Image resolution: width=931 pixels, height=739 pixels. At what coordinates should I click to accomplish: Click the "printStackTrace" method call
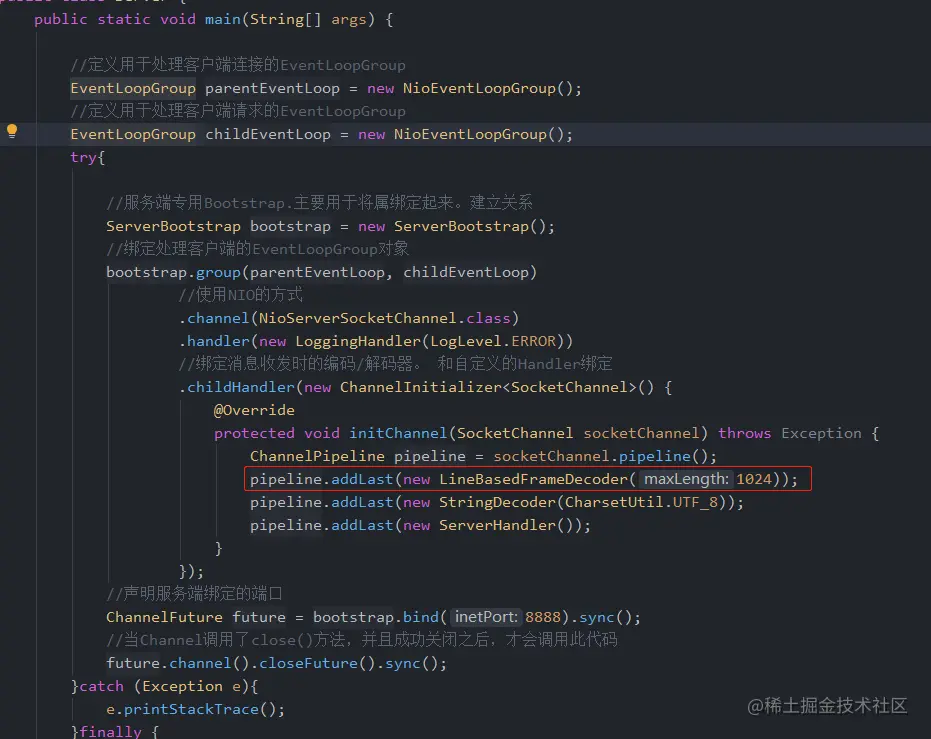[x=191, y=710]
